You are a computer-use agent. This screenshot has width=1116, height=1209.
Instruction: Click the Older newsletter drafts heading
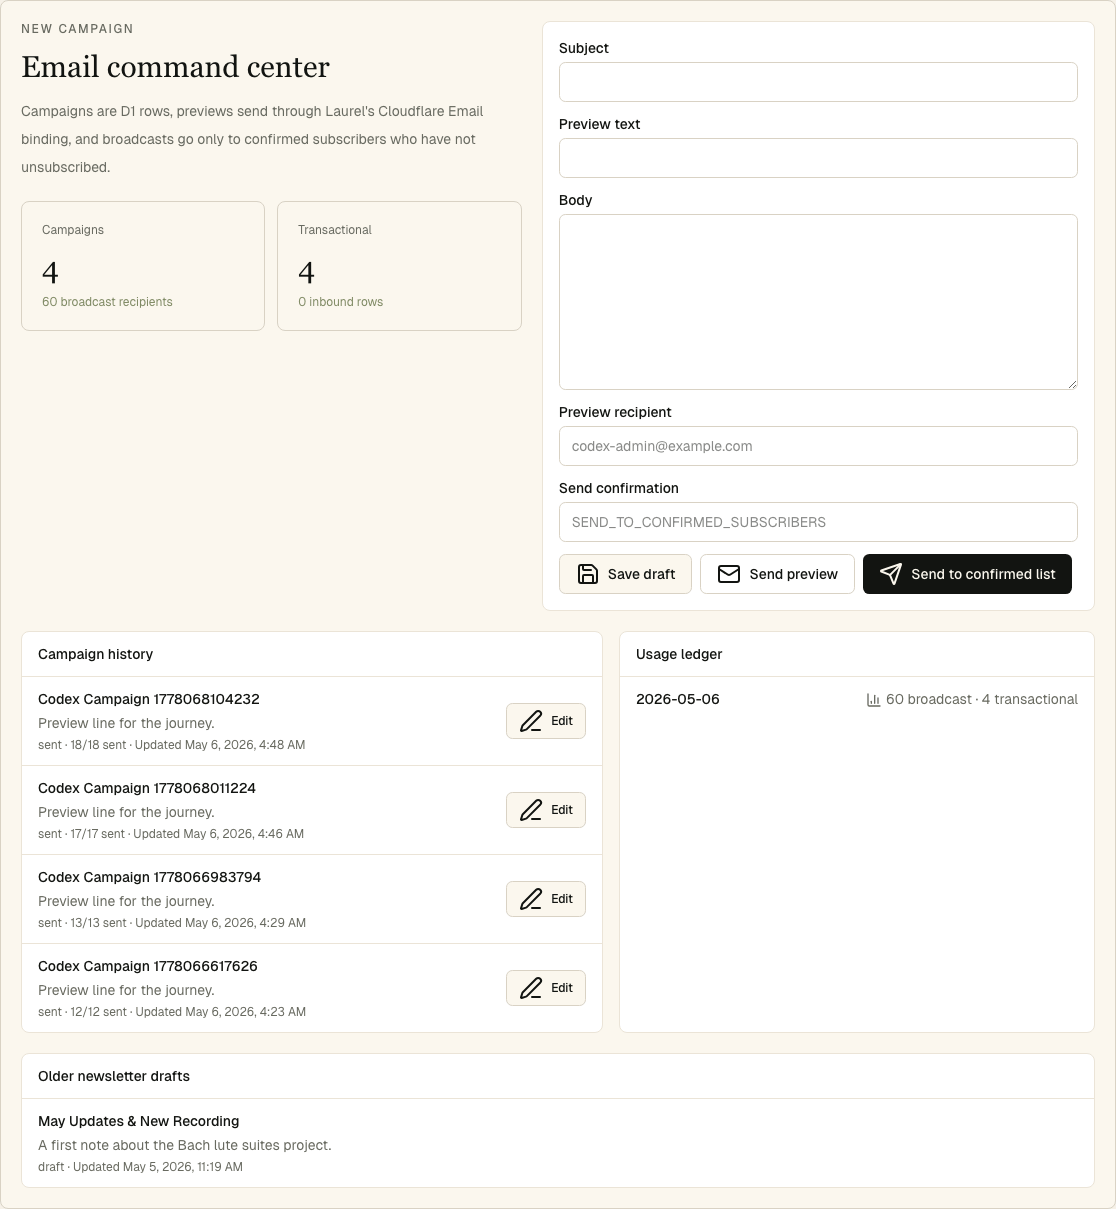pos(114,1076)
